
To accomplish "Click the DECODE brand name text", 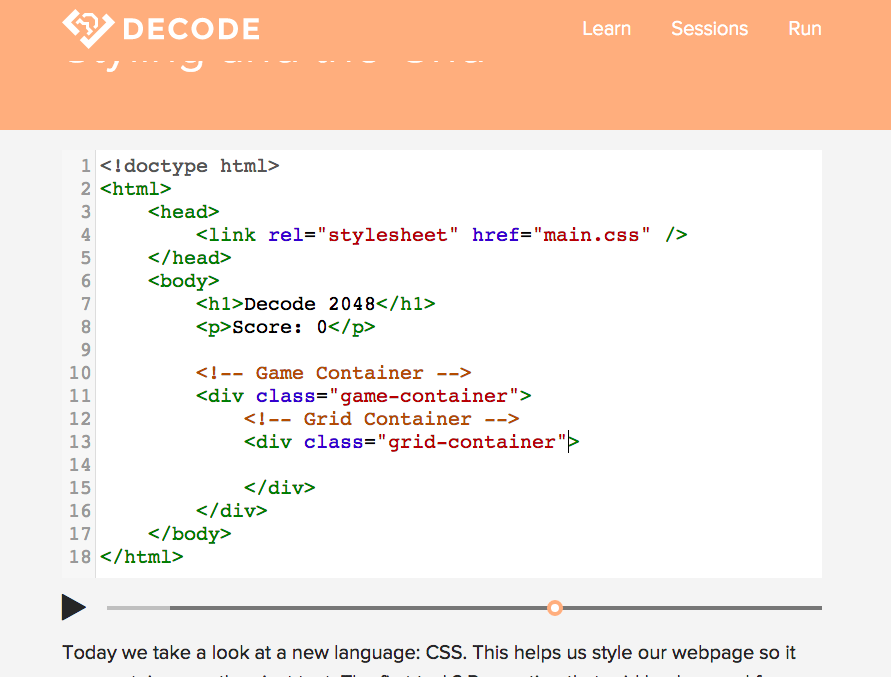I will 191,29.
